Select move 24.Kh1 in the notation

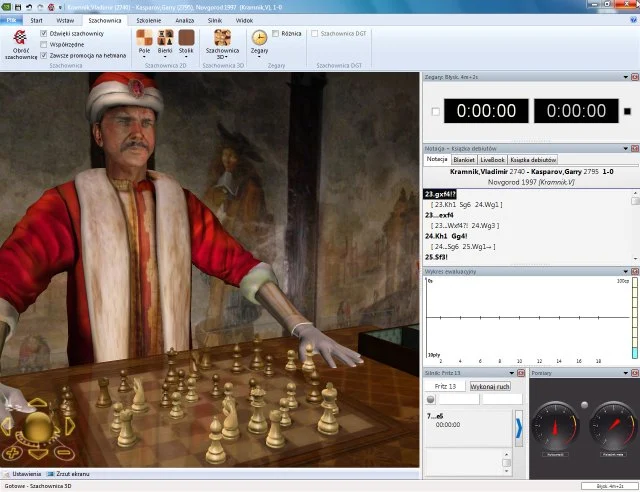[438, 237]
